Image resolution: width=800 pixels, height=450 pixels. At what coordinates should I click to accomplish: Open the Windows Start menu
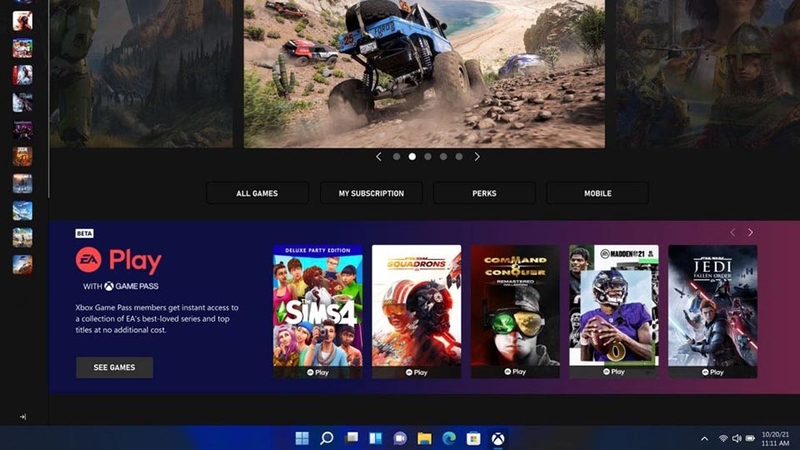tap(302, 438)
